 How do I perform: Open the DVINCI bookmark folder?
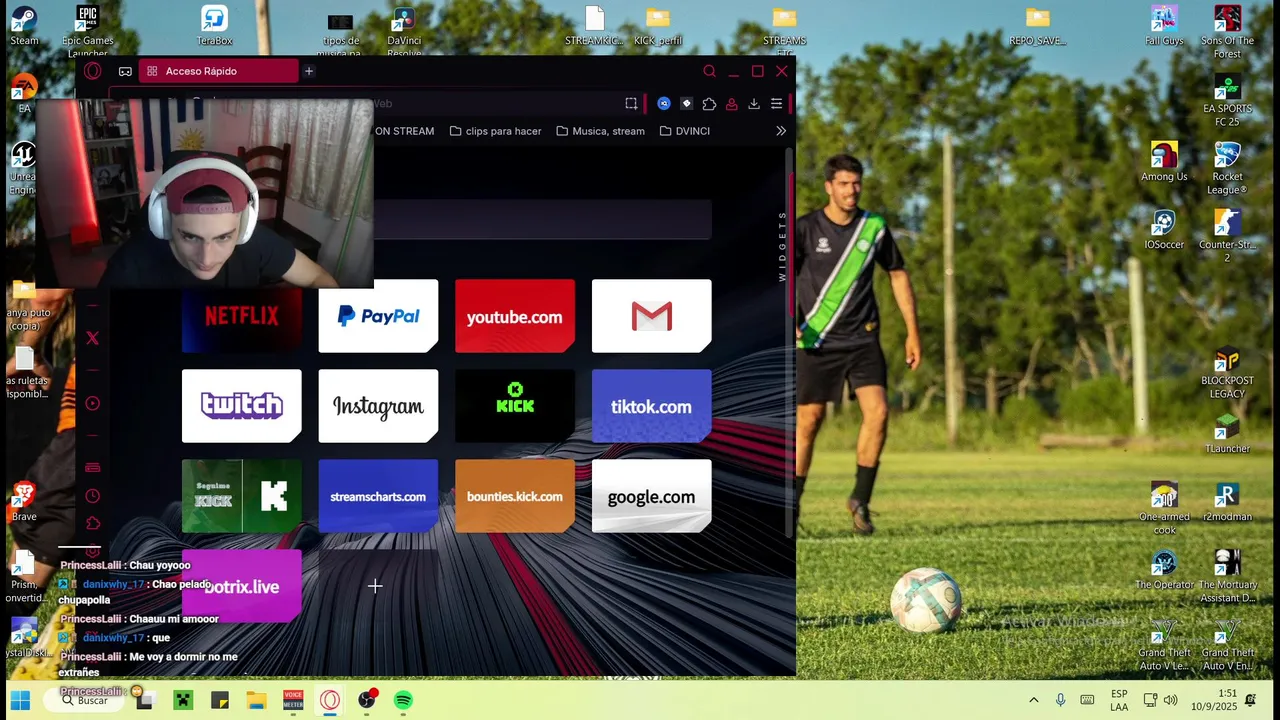pyautogui.click(x=685, y=131)
